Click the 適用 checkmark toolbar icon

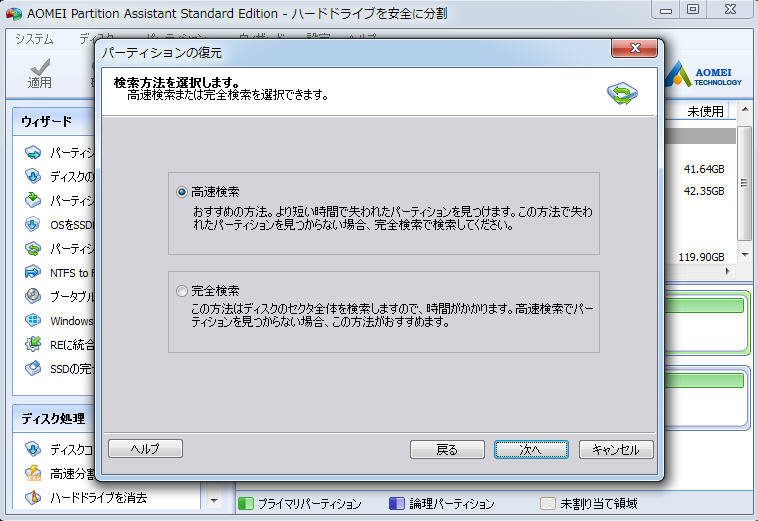pos(40,67)
